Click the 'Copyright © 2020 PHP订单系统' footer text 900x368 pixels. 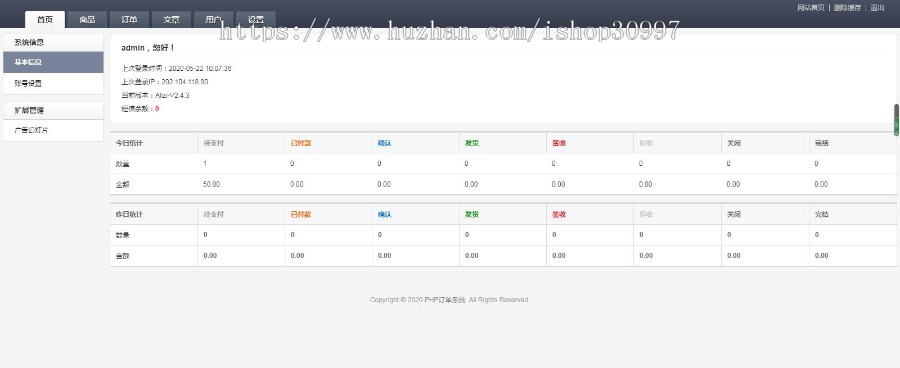[418, 300]
